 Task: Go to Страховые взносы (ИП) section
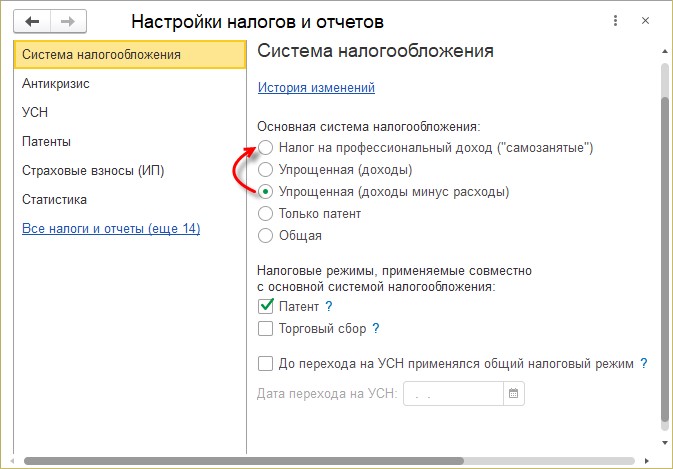130,170
